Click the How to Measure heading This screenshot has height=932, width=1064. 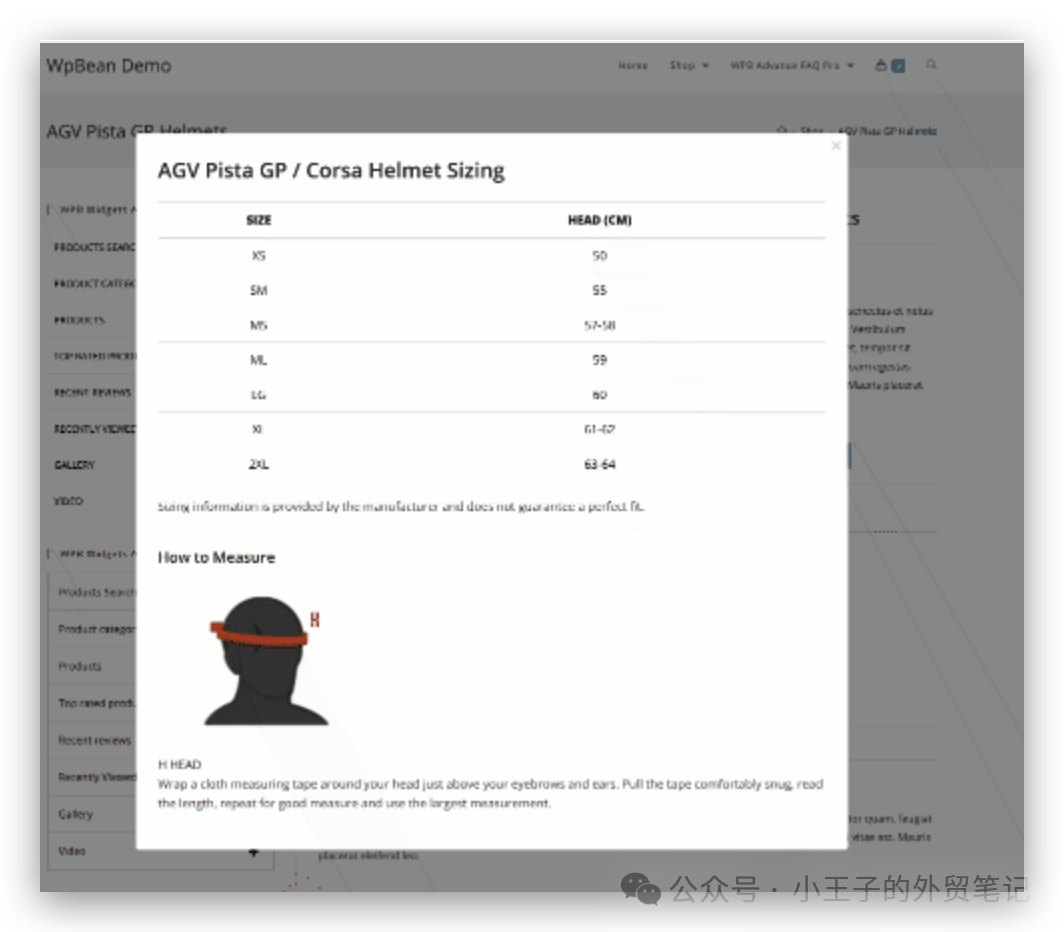[x=216, y=557]
